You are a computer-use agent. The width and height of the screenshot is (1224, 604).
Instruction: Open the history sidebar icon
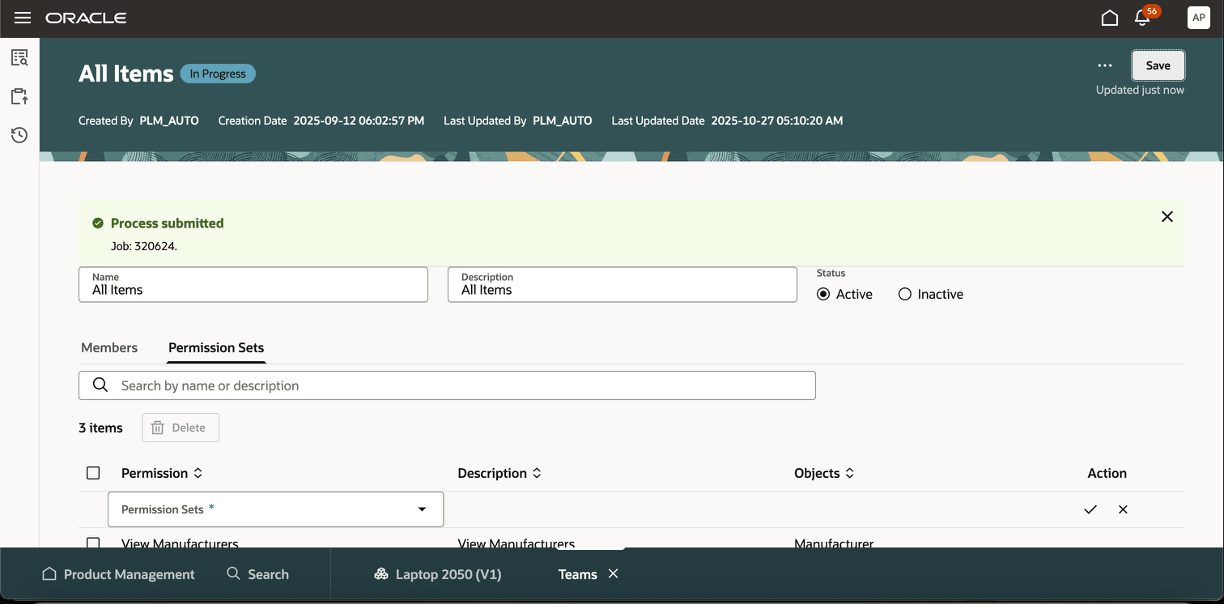[x=18, y=134]
